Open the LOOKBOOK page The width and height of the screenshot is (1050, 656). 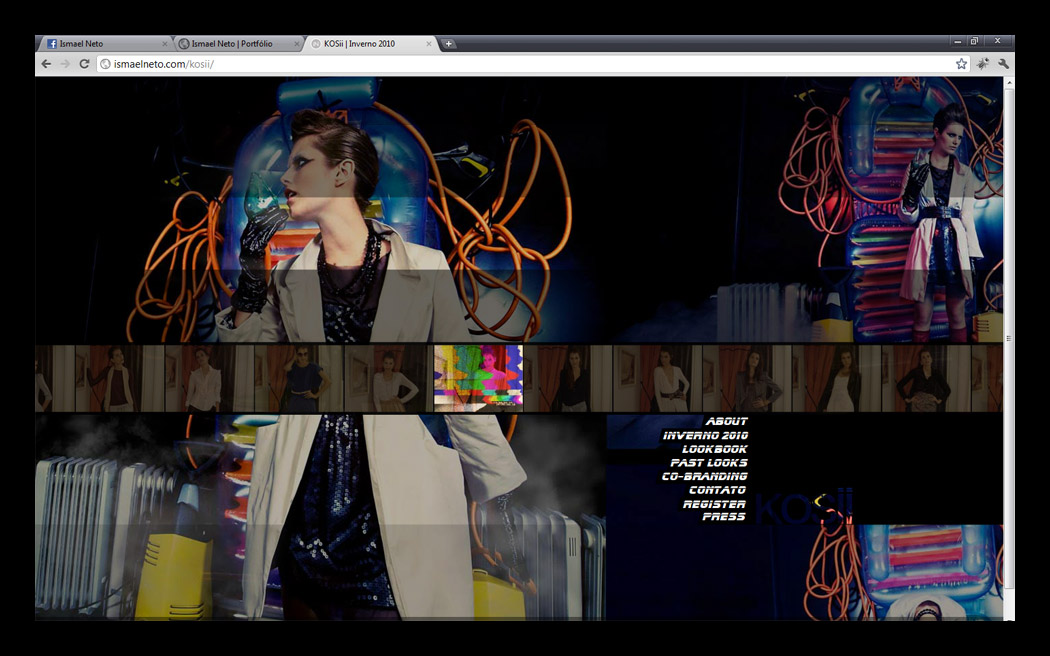click(715, 449)
